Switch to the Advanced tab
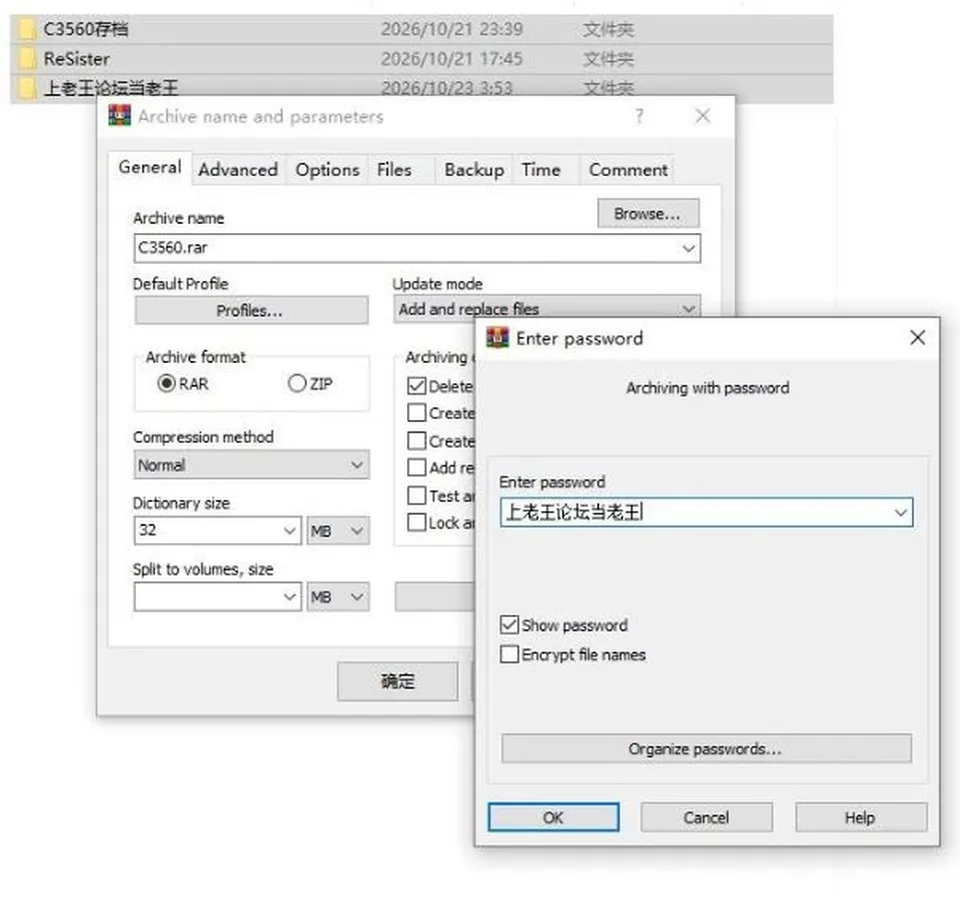 click(238, 170)
